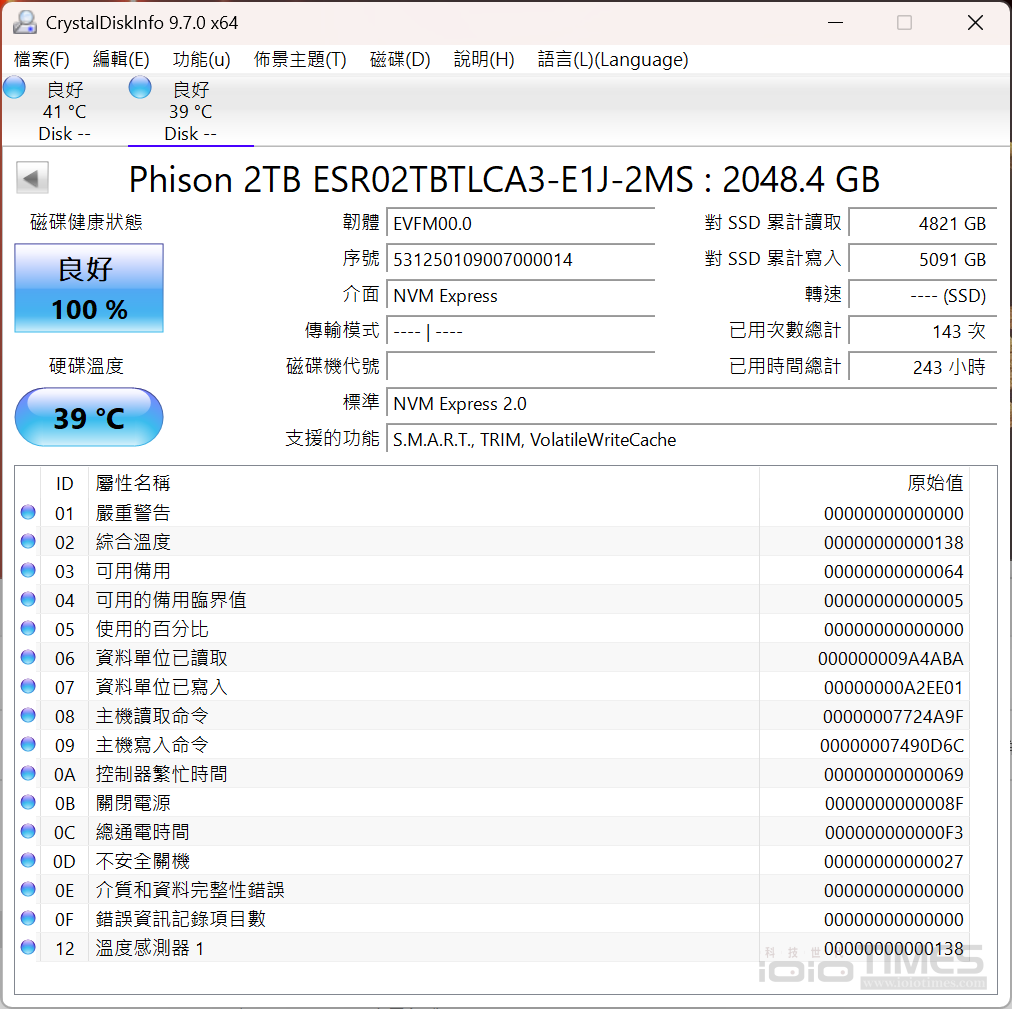Screen dimensions: 1012x1009
Task: Open the 檔案(F) menu
Action: point(42,59)
